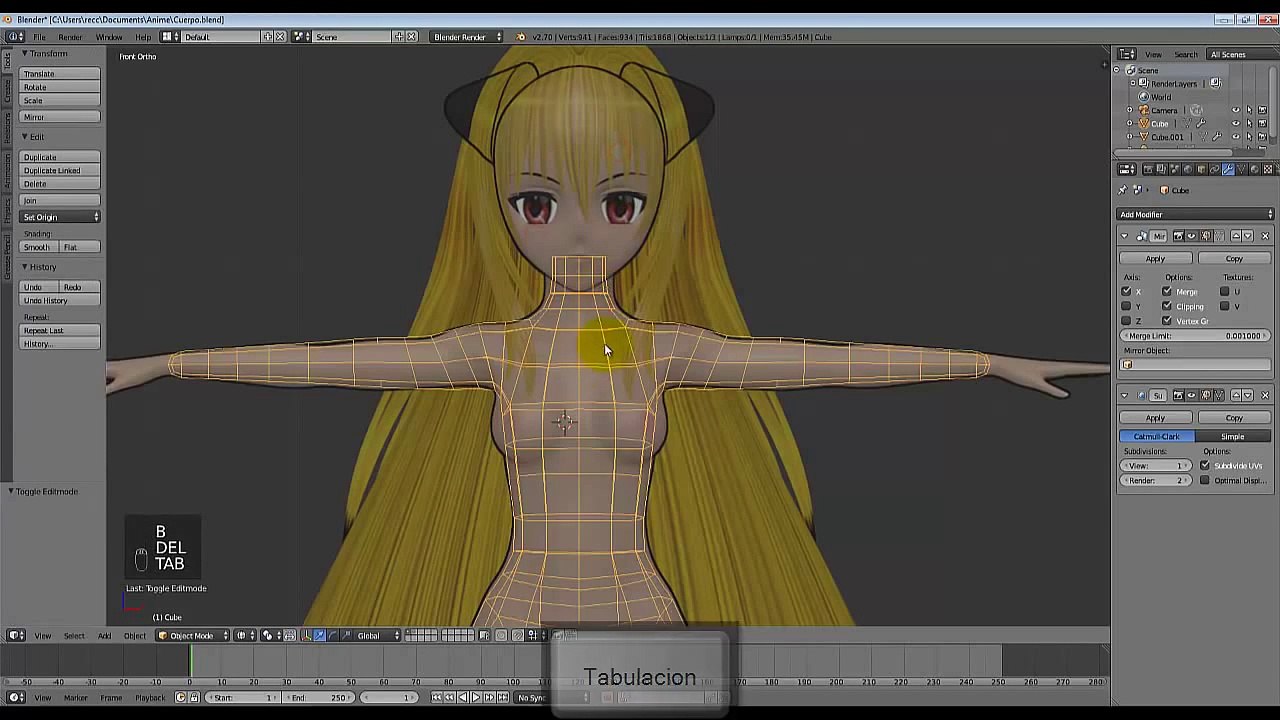
Task: Toggle the Merge option checkbox
Action: [1167, 291]
